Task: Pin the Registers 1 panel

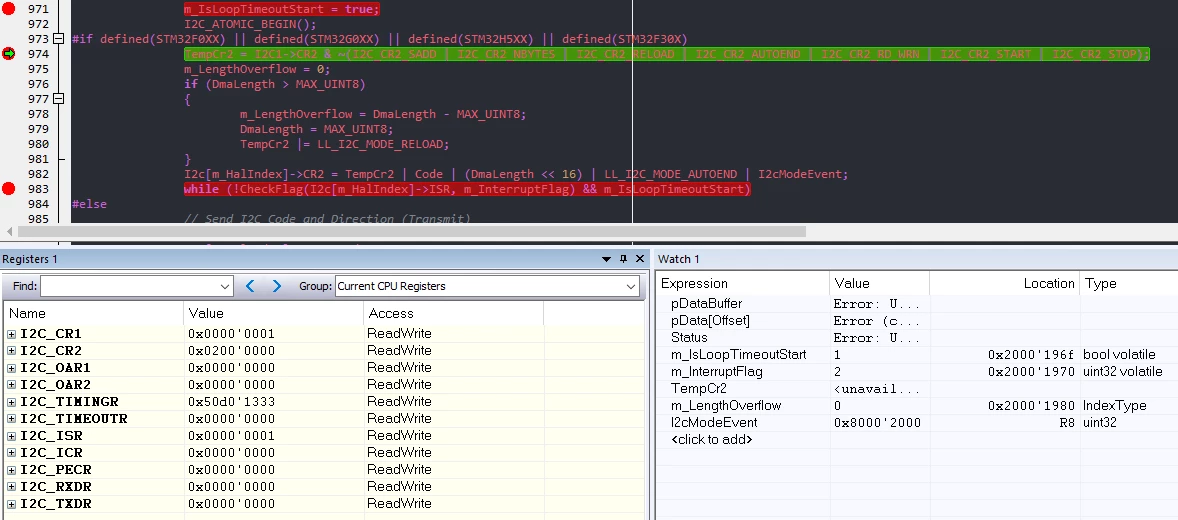Action: coord(623,259)
